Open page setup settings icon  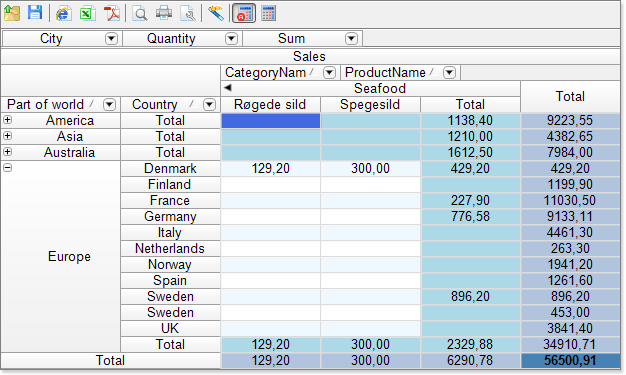click(x=188, y=14)
